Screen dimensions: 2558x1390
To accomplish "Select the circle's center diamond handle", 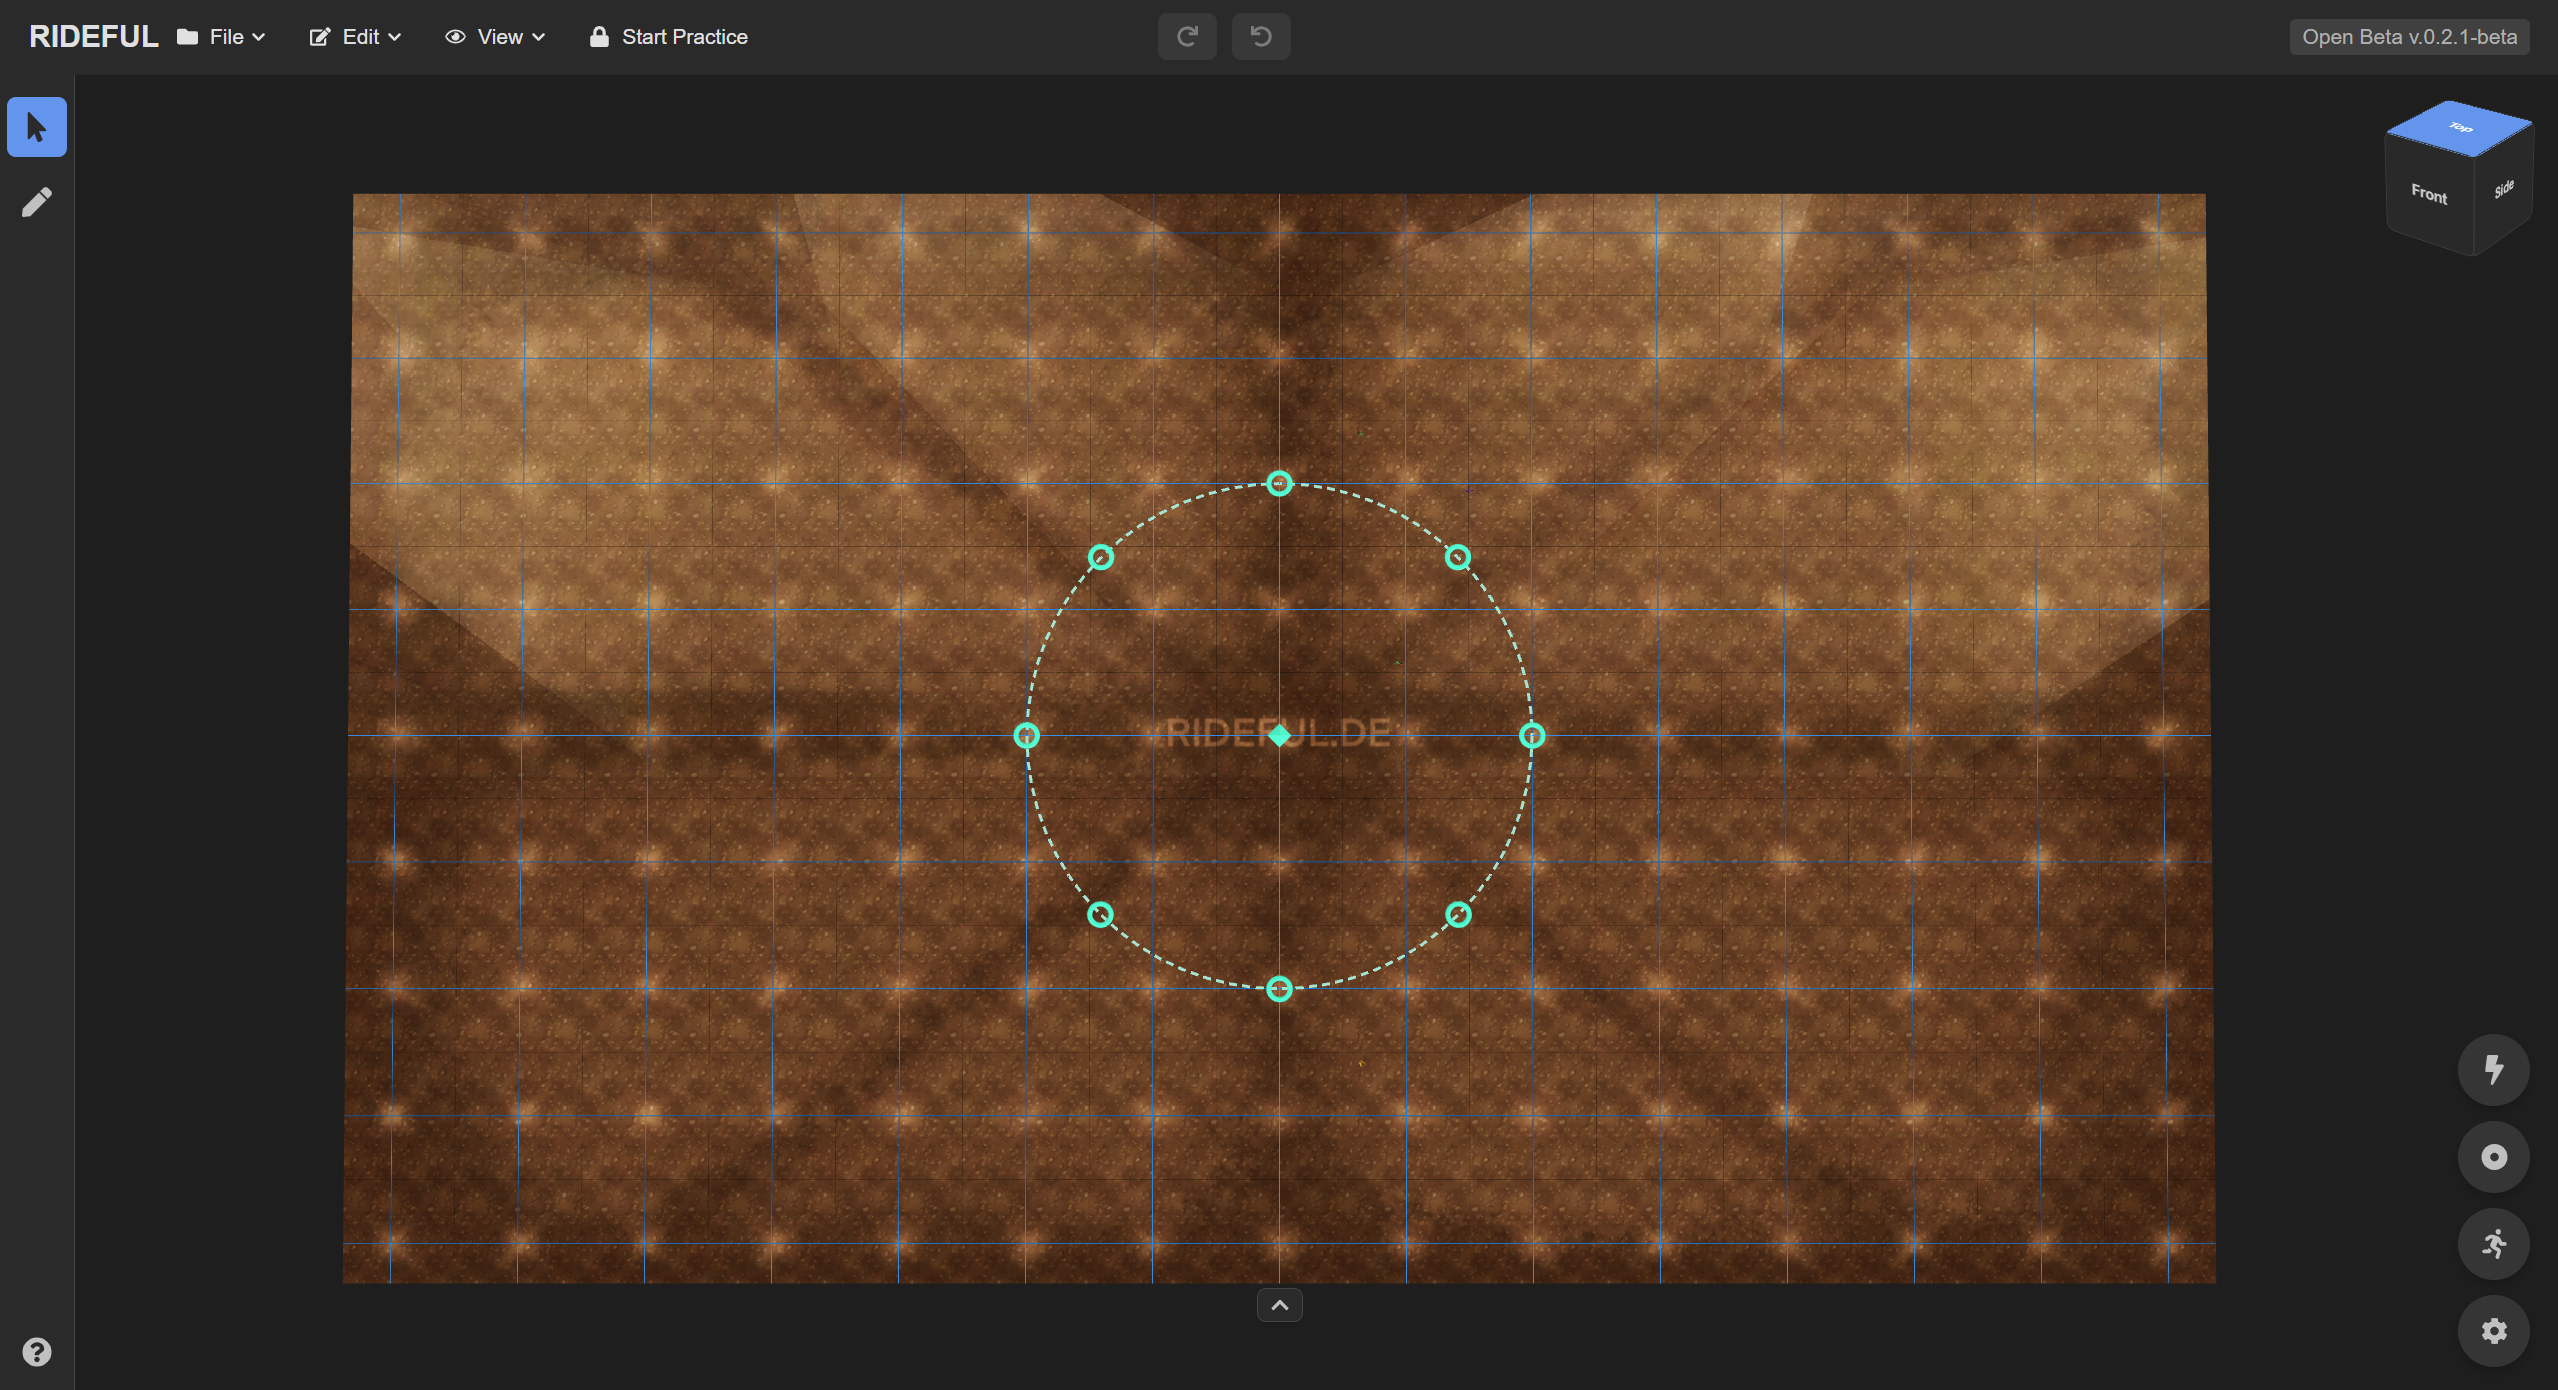I will point(1278,735).
